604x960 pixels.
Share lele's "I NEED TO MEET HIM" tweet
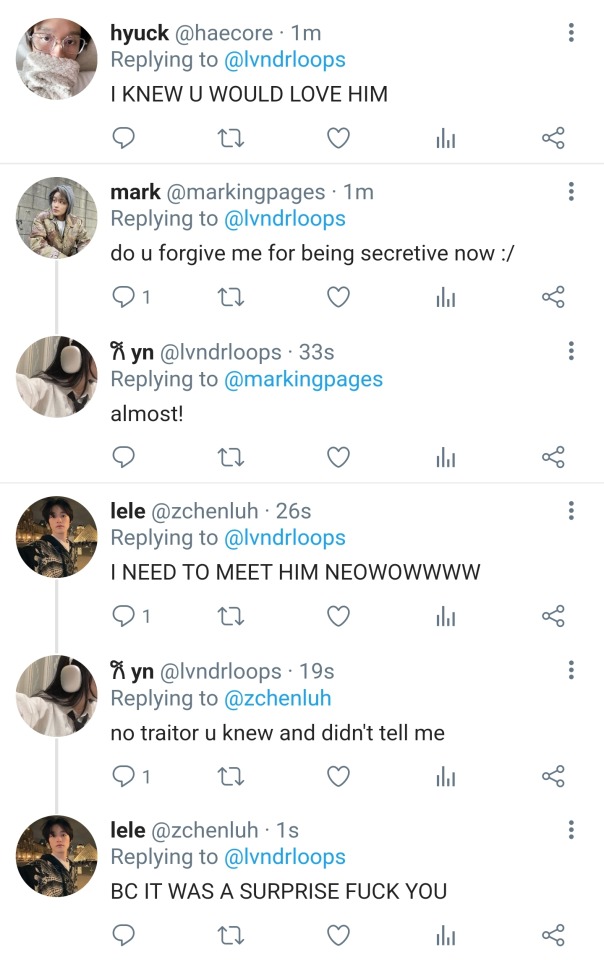pyautogui.click(x=553, y=616)
